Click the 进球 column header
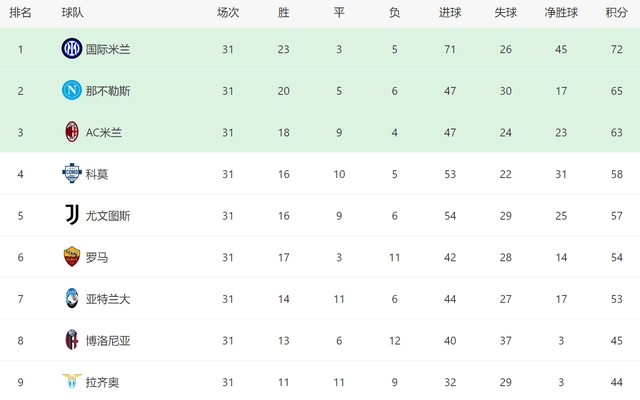The image size is (640, 400). click(x=450, y=13)
